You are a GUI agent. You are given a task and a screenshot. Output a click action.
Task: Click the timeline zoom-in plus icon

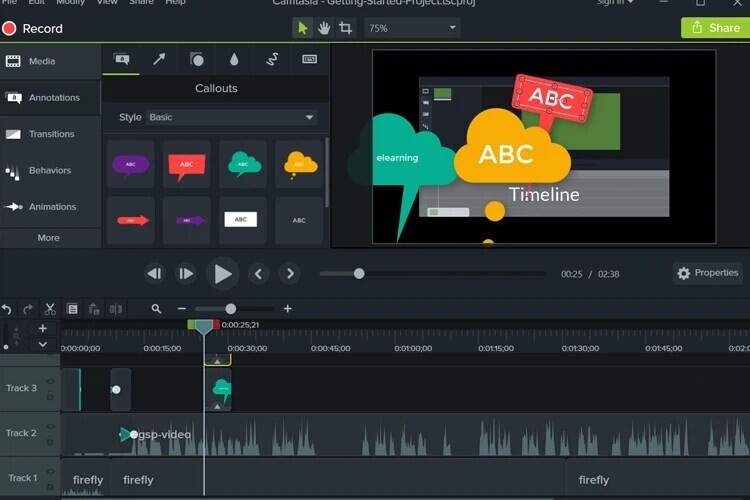point(288,309)
